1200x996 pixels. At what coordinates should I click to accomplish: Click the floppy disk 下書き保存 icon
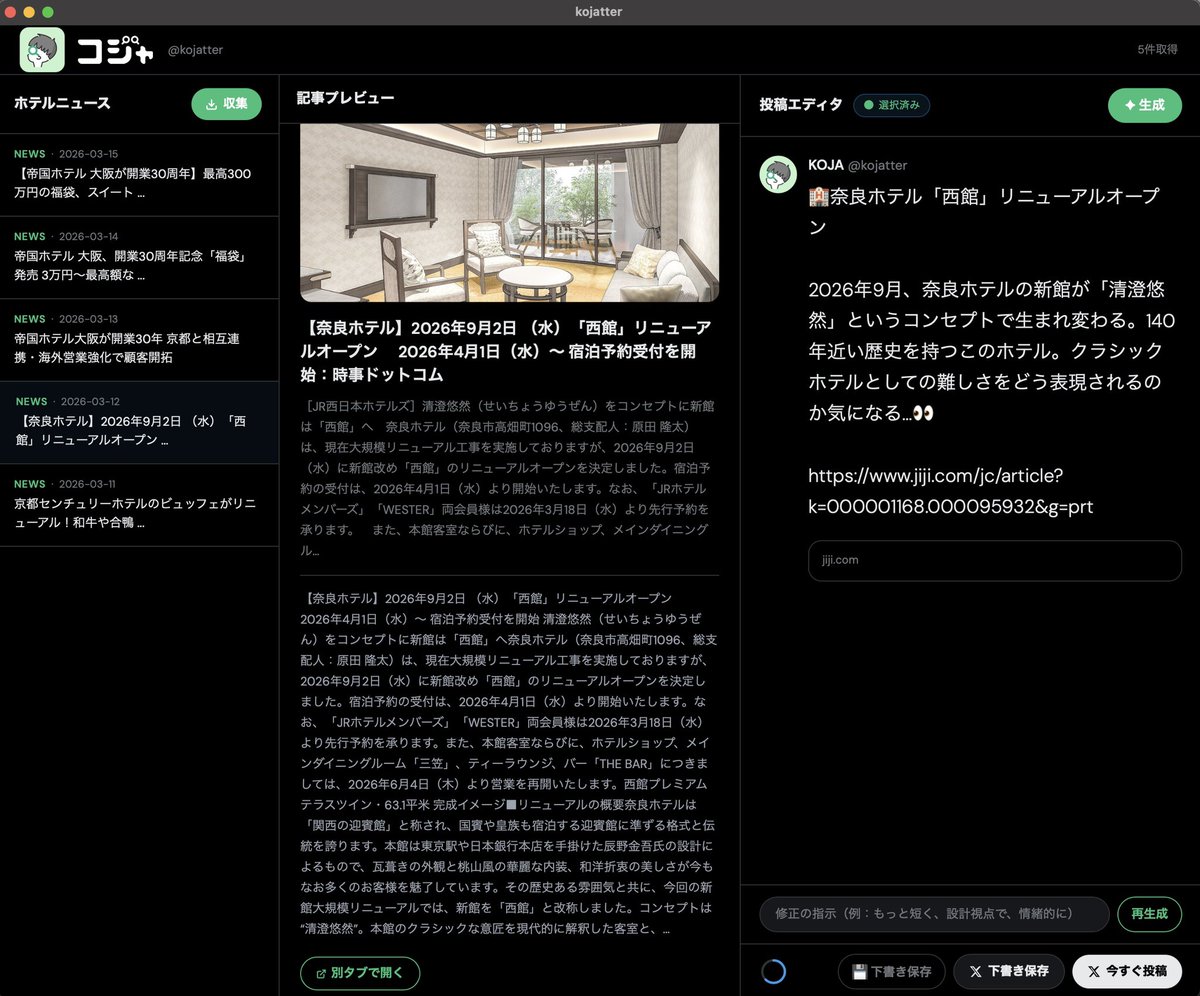tap(860, 971)
